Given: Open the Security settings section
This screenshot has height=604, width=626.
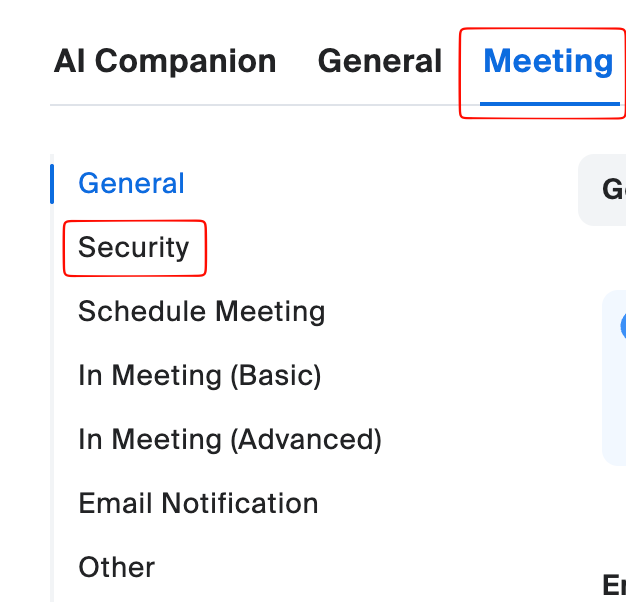Looking at the screenshot, I should pyautogui.click(x=134, y=248).
